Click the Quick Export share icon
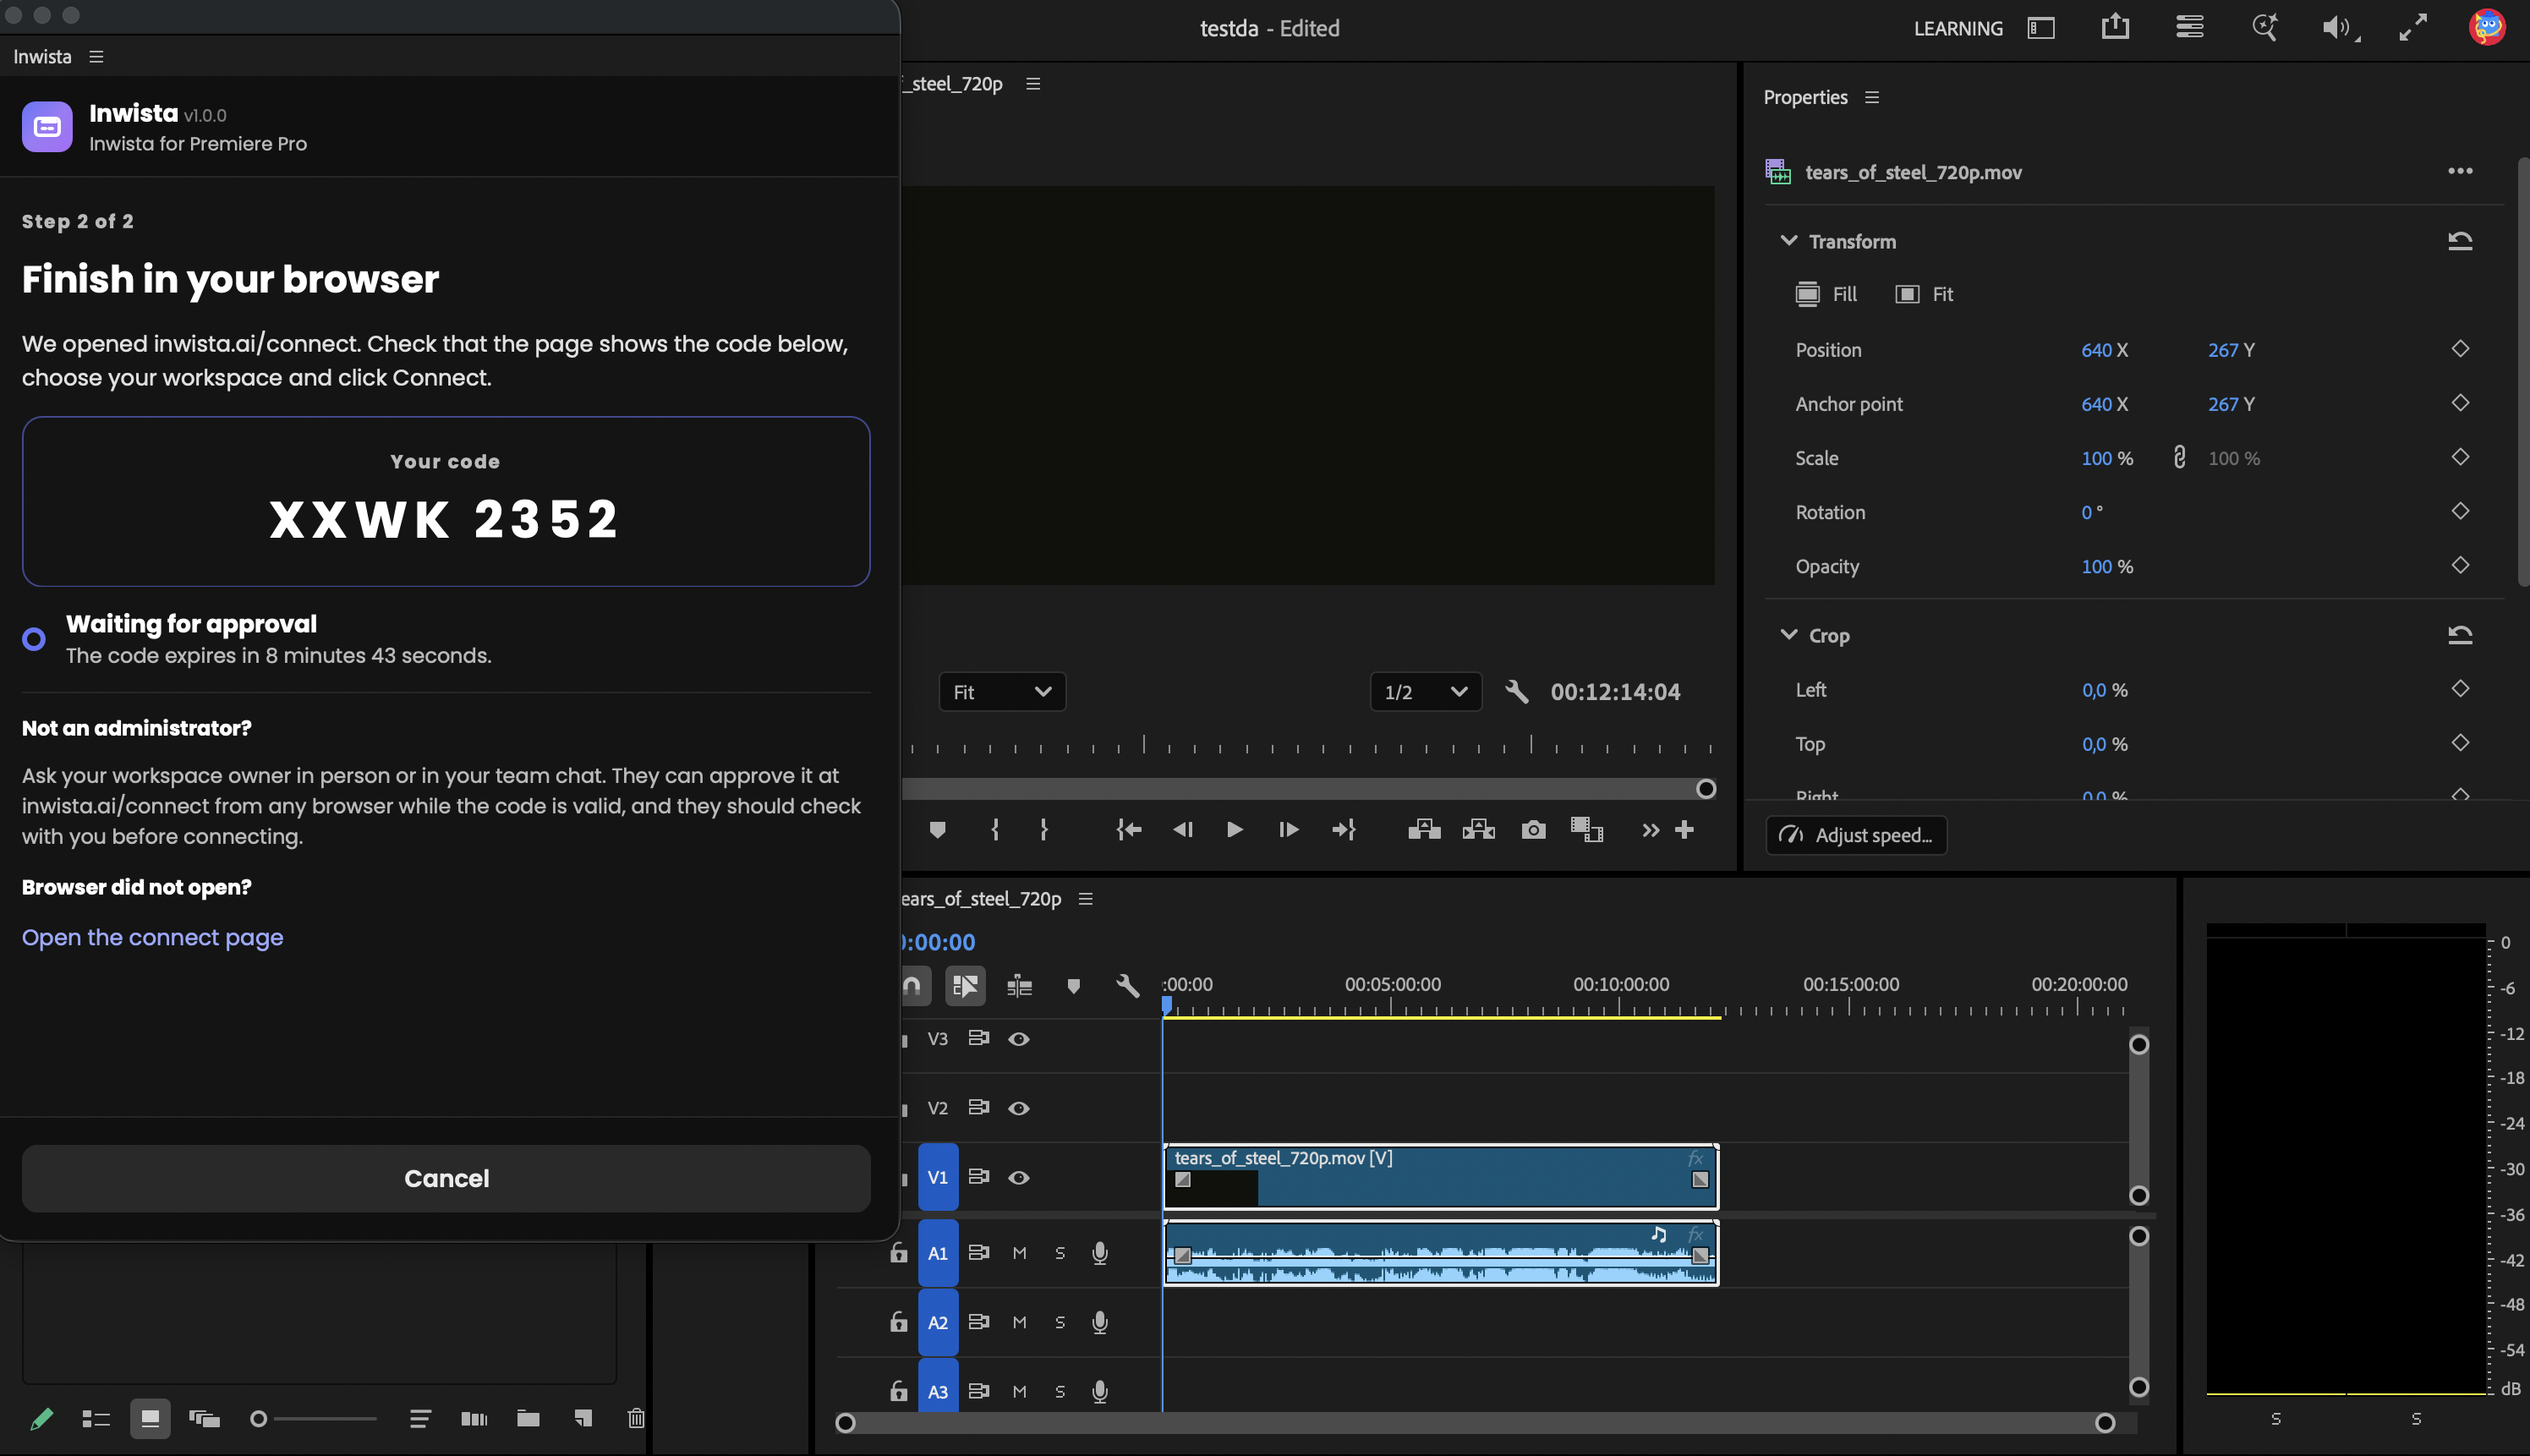Screen dimensions: 2530x1456 (x=2115, y=28)
